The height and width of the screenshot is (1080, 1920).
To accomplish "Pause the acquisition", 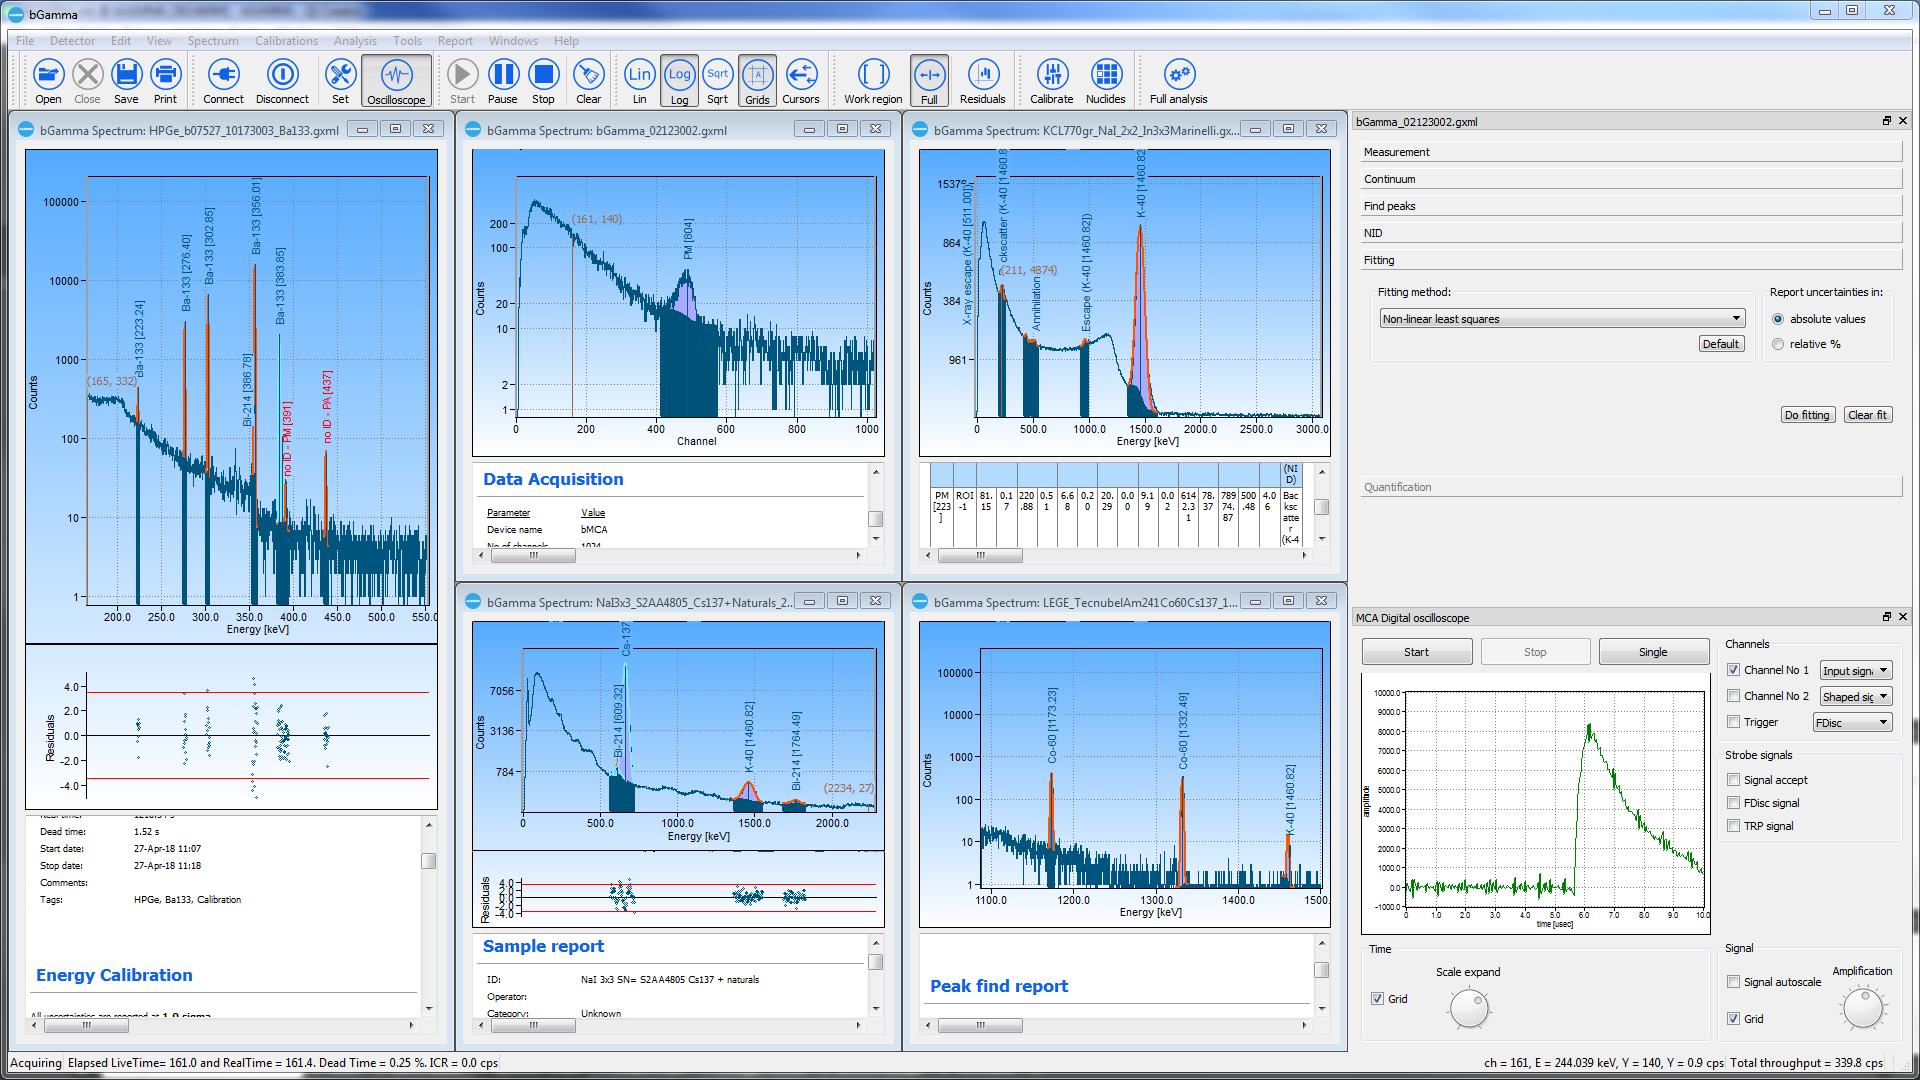I will [502, 81].
